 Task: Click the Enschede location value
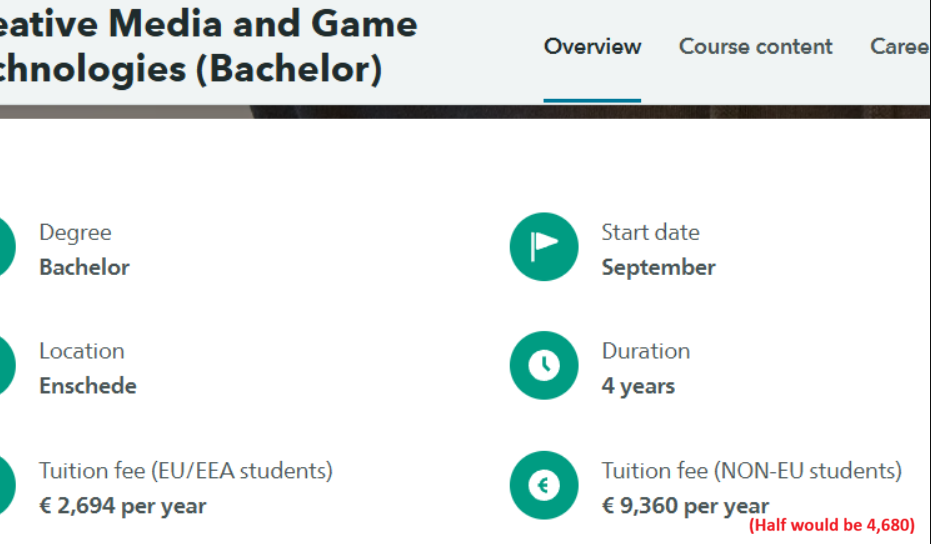pos(88,387)
